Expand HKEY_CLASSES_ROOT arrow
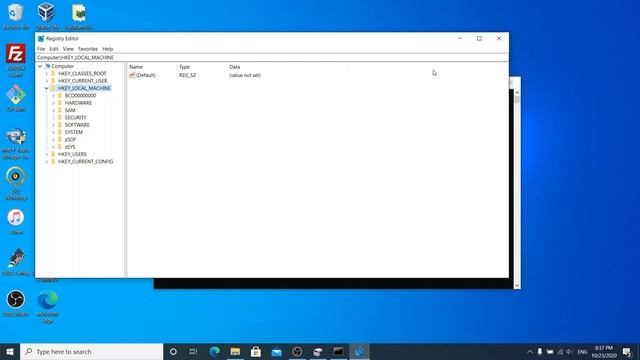This screenshot has height=360, width=640. [47, 73]
